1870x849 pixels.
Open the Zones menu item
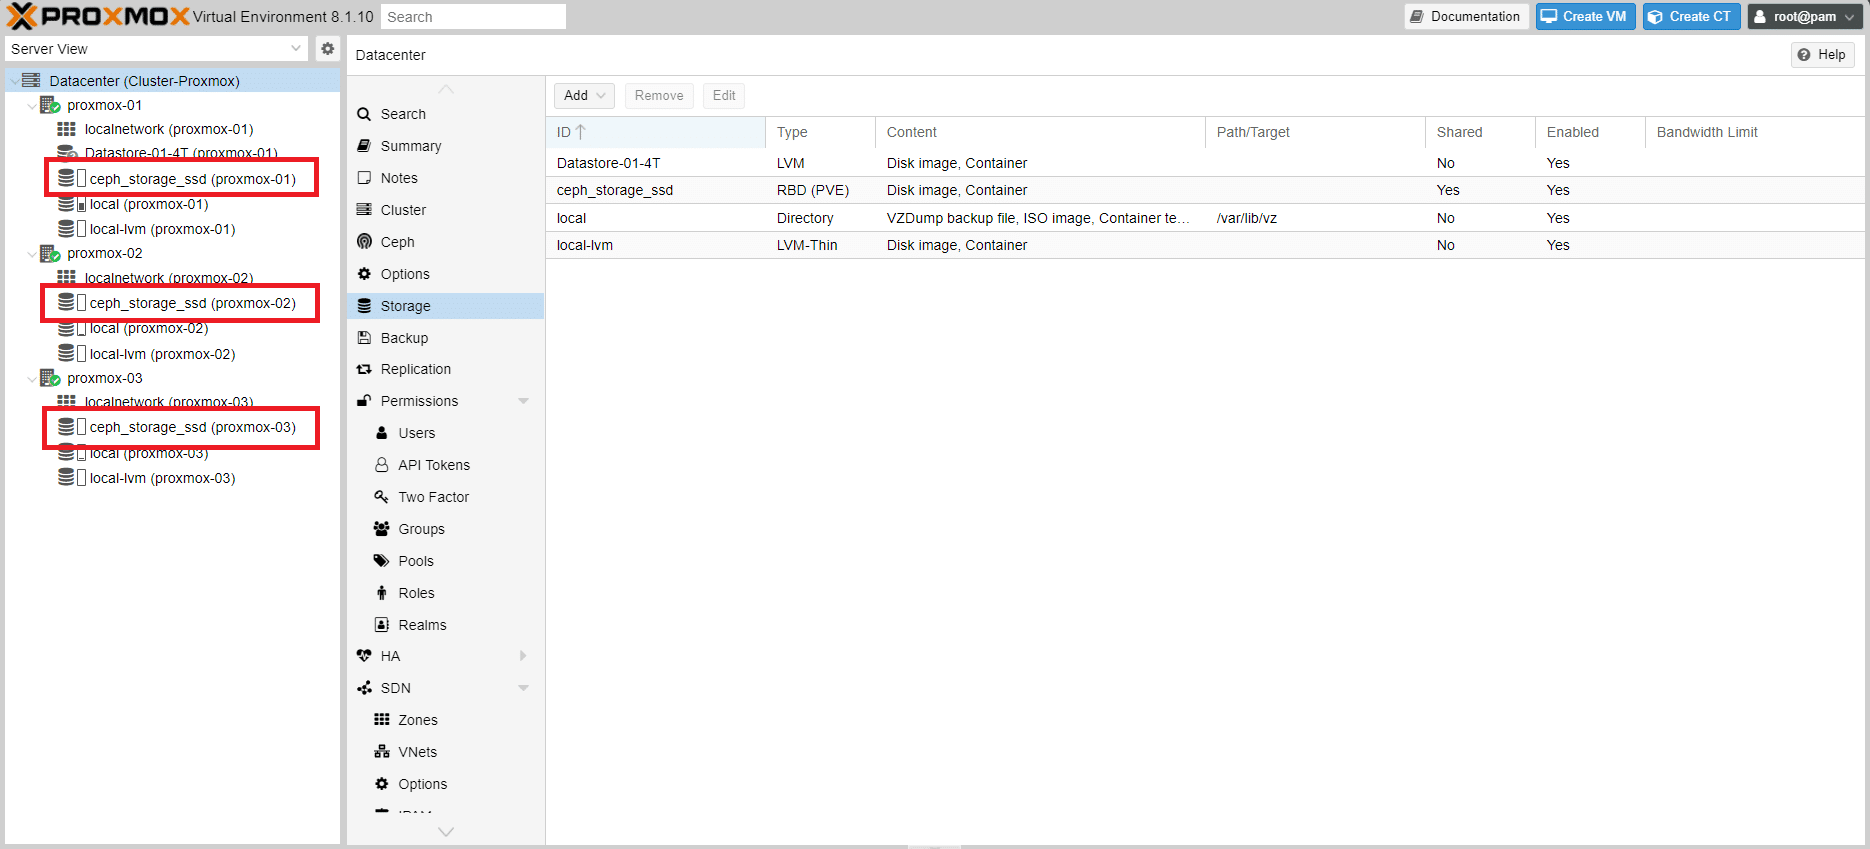(445, 720)
